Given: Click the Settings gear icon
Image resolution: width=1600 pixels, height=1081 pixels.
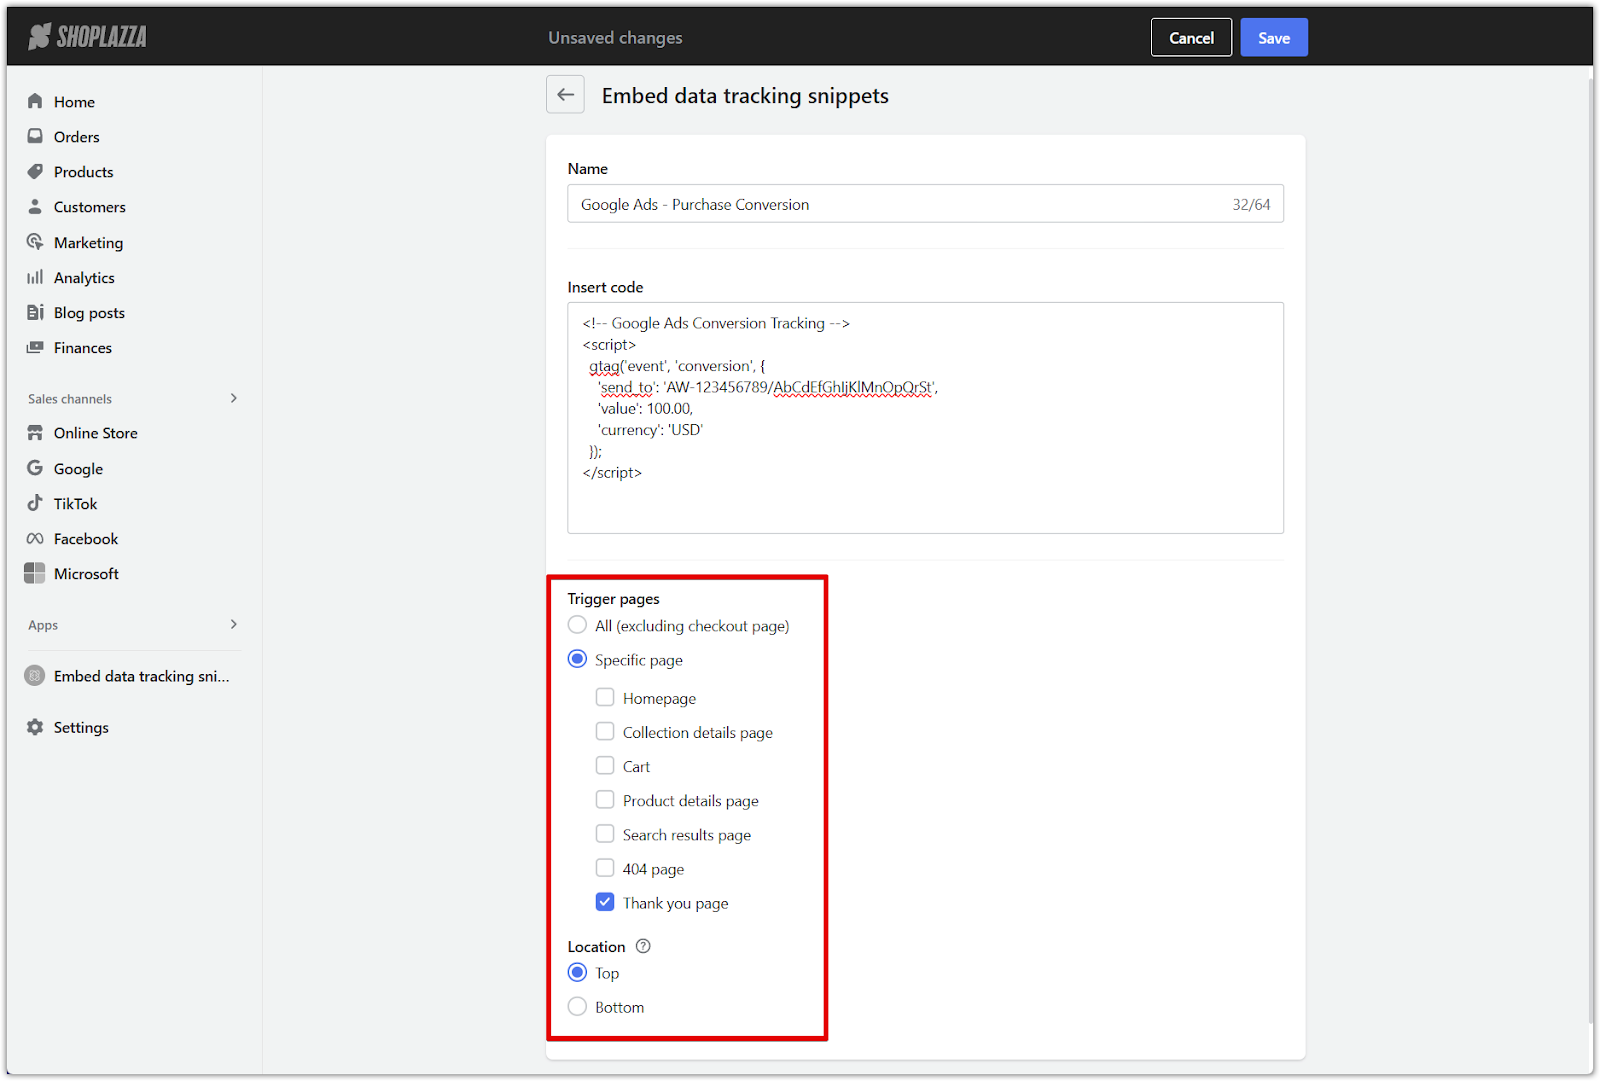Looking at the screenshot, I should tap(35, 727).
